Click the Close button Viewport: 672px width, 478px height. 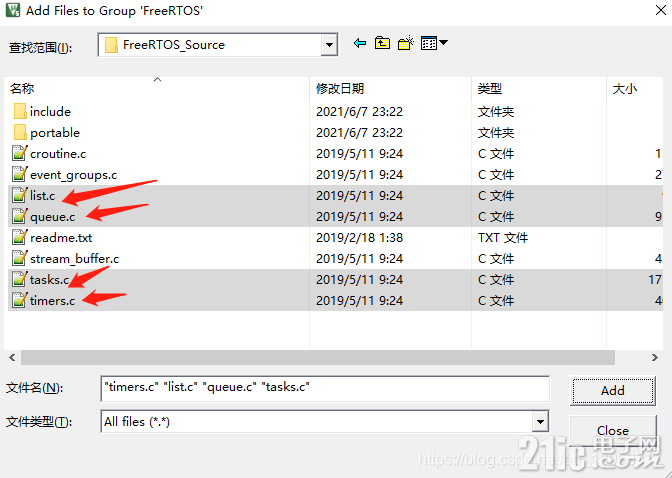612,430
